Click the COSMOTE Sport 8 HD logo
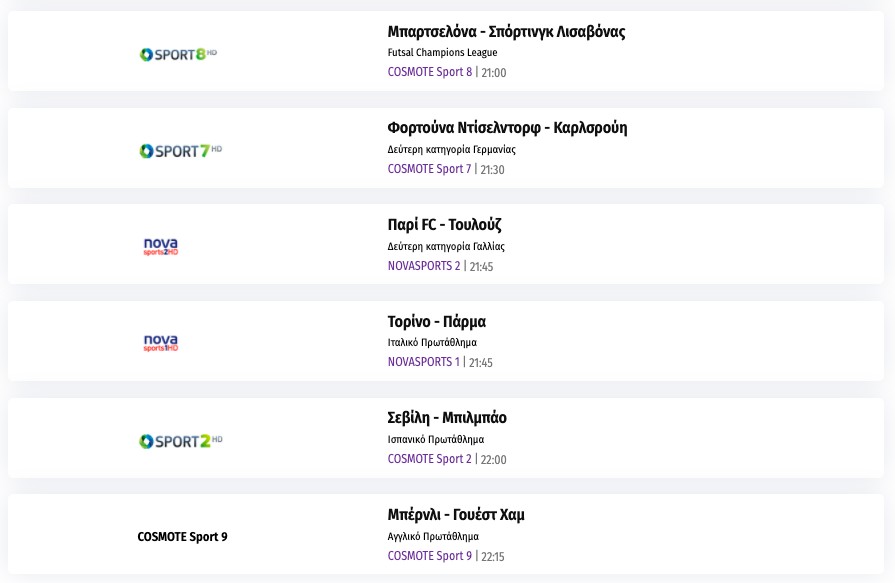Viewport: 895px width, 583px height. pyautogui.click(x=178, y=54)
